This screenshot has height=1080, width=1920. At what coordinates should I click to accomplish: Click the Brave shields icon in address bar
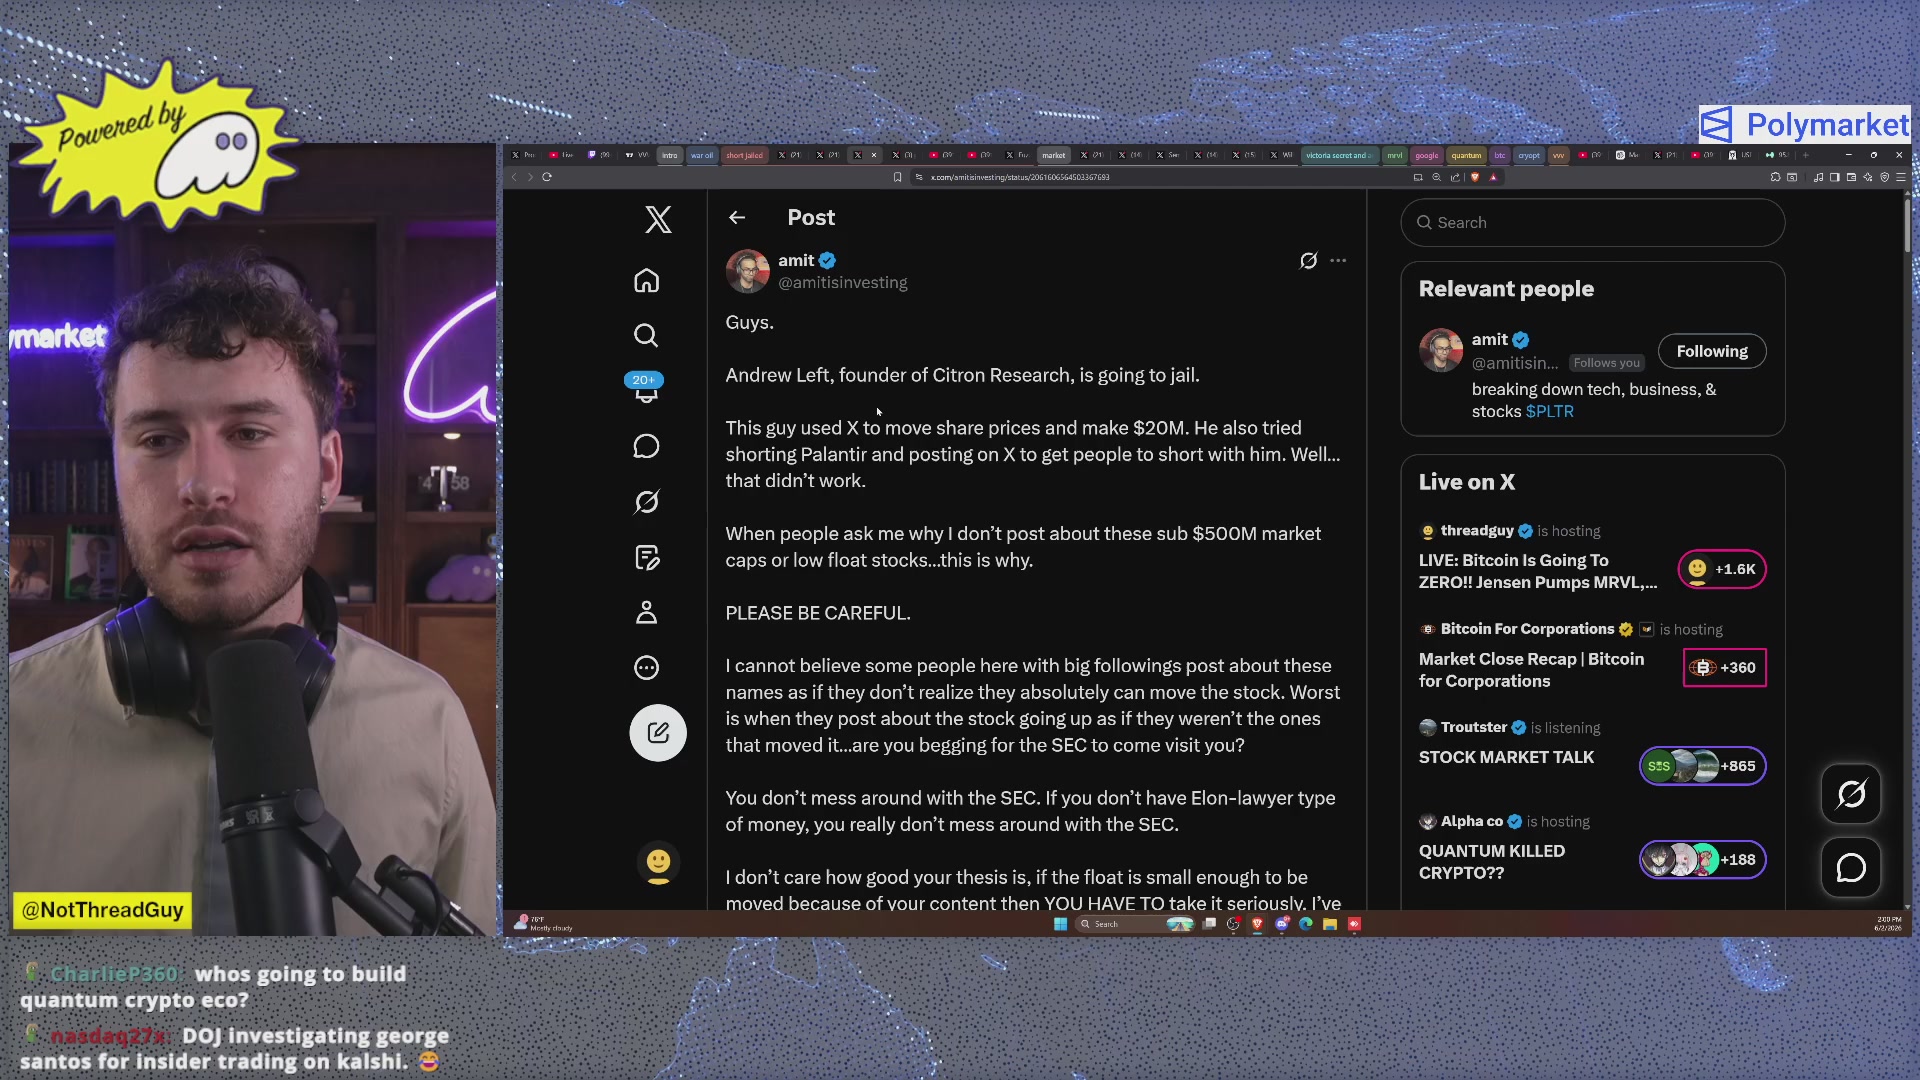click(x=1475, y=177)
